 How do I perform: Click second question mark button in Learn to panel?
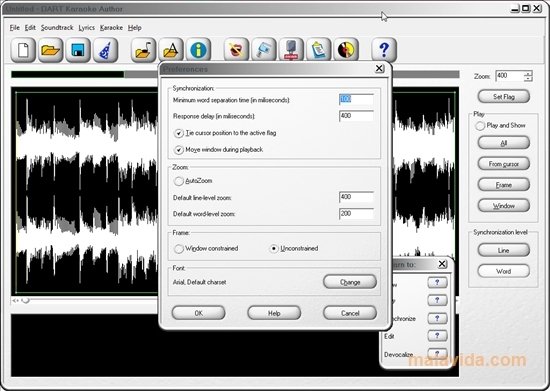(x=437, y=300)
